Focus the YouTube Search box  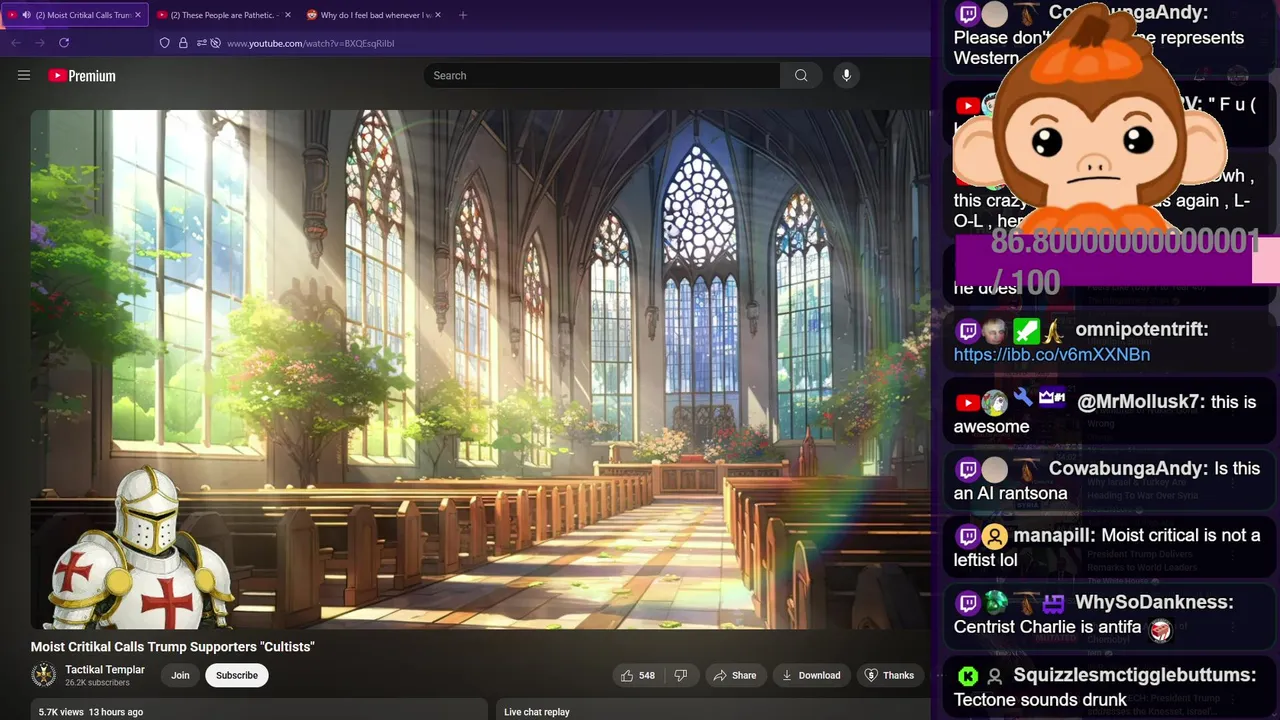pos(602,75)
